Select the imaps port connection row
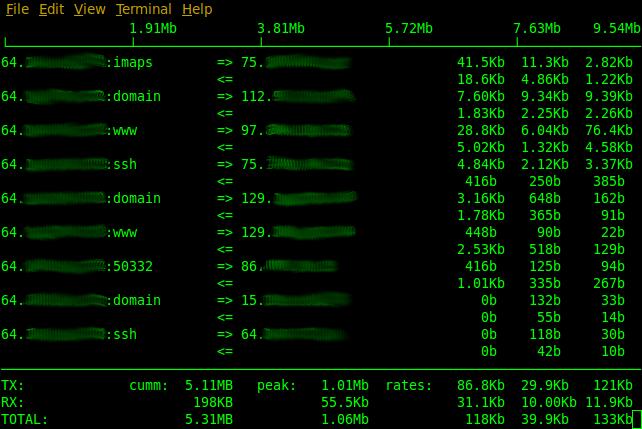This screenshot has width=642, height=429. (133, 63)
